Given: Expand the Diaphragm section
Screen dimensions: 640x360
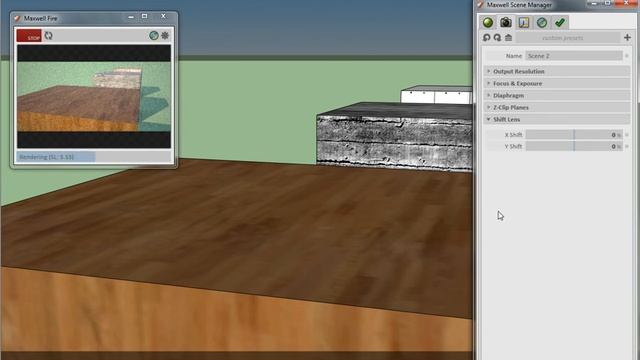Looking at the screenshot, I should click(557, 95).
